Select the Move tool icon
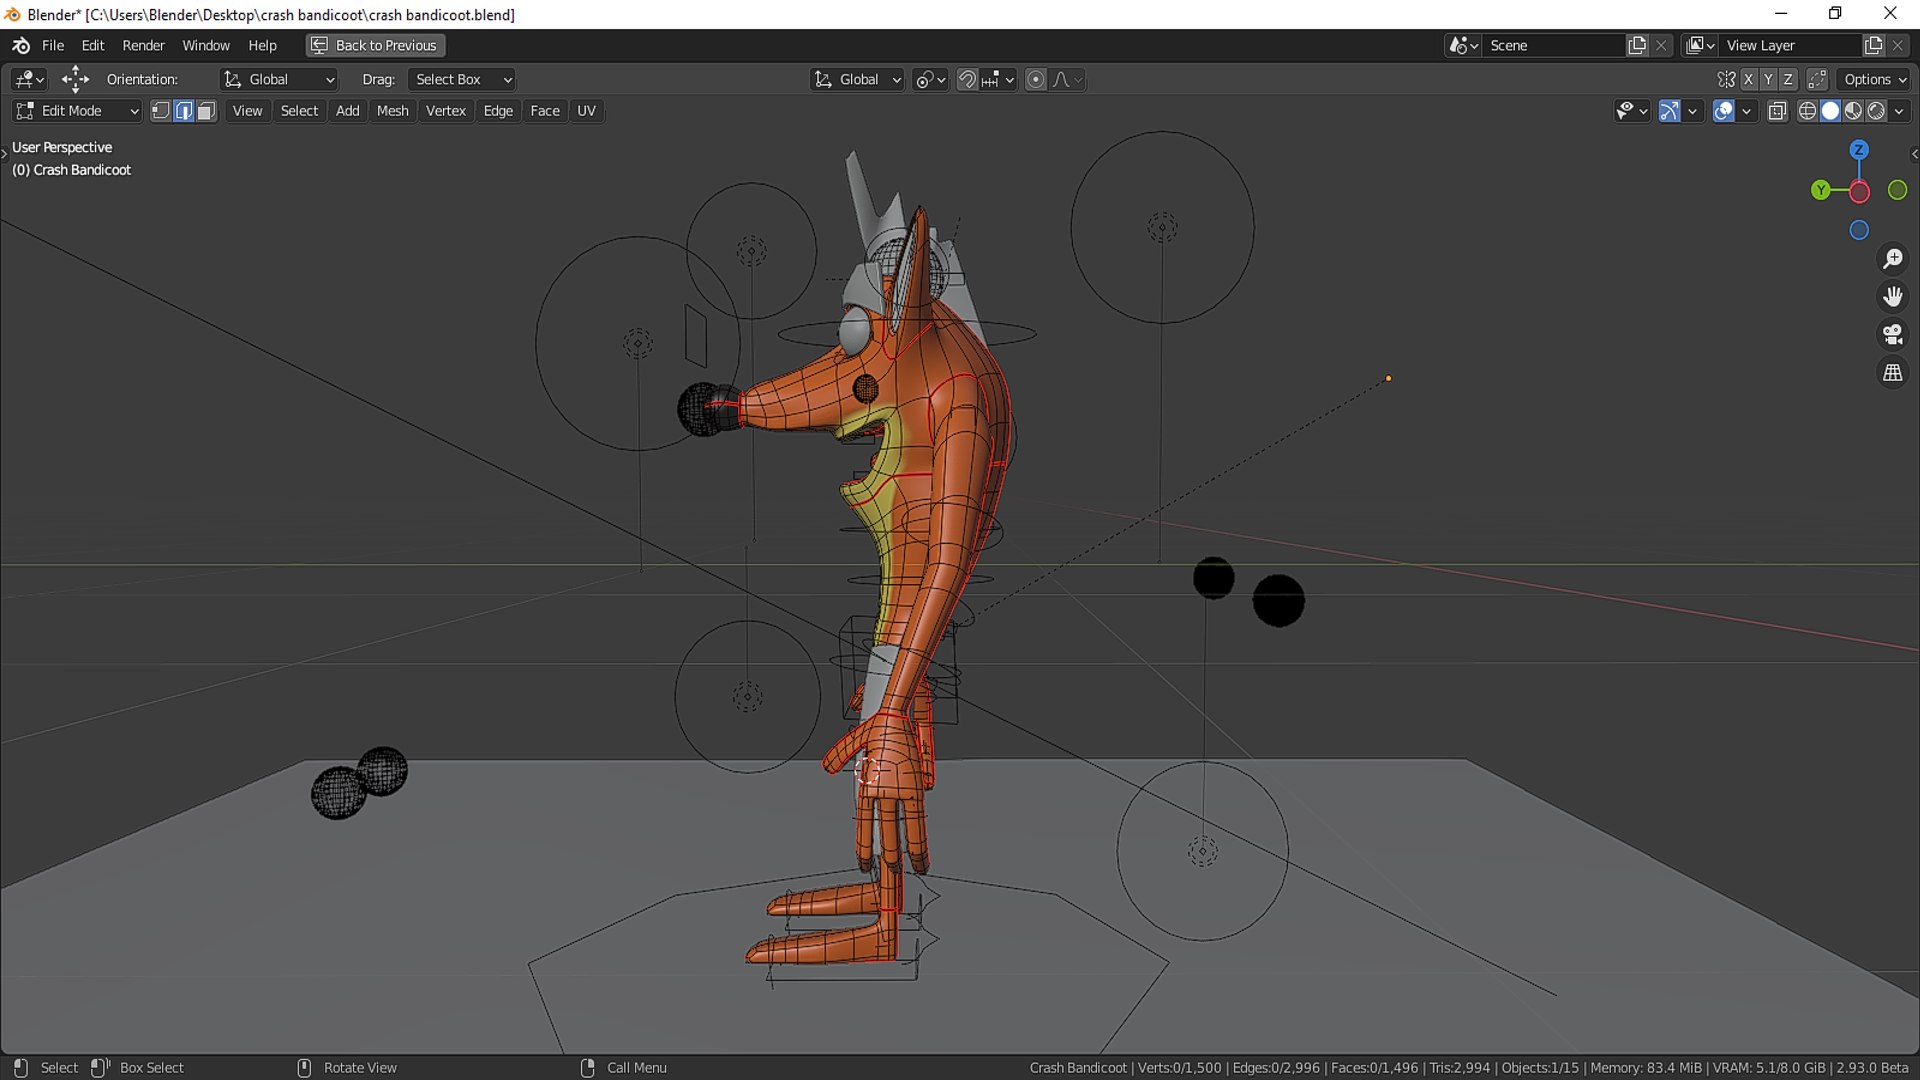Viewport: 1920px width, 1080px height. coord(75,79)
